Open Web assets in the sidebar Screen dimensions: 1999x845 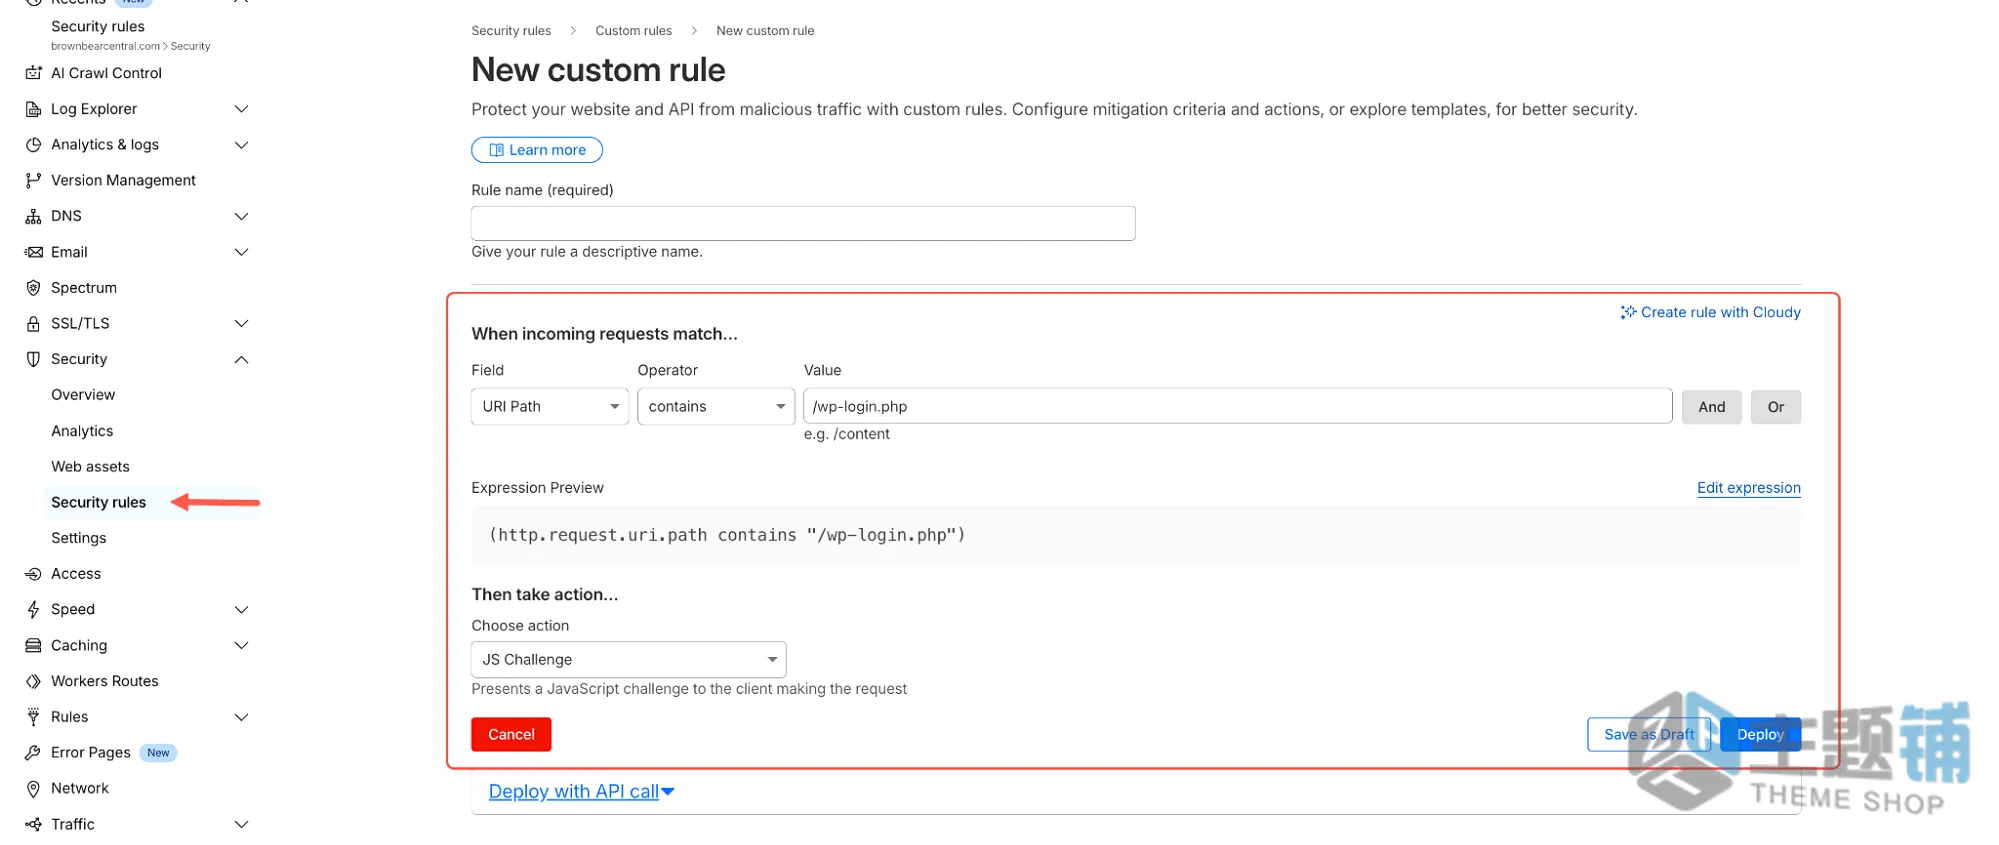point(90,467)
